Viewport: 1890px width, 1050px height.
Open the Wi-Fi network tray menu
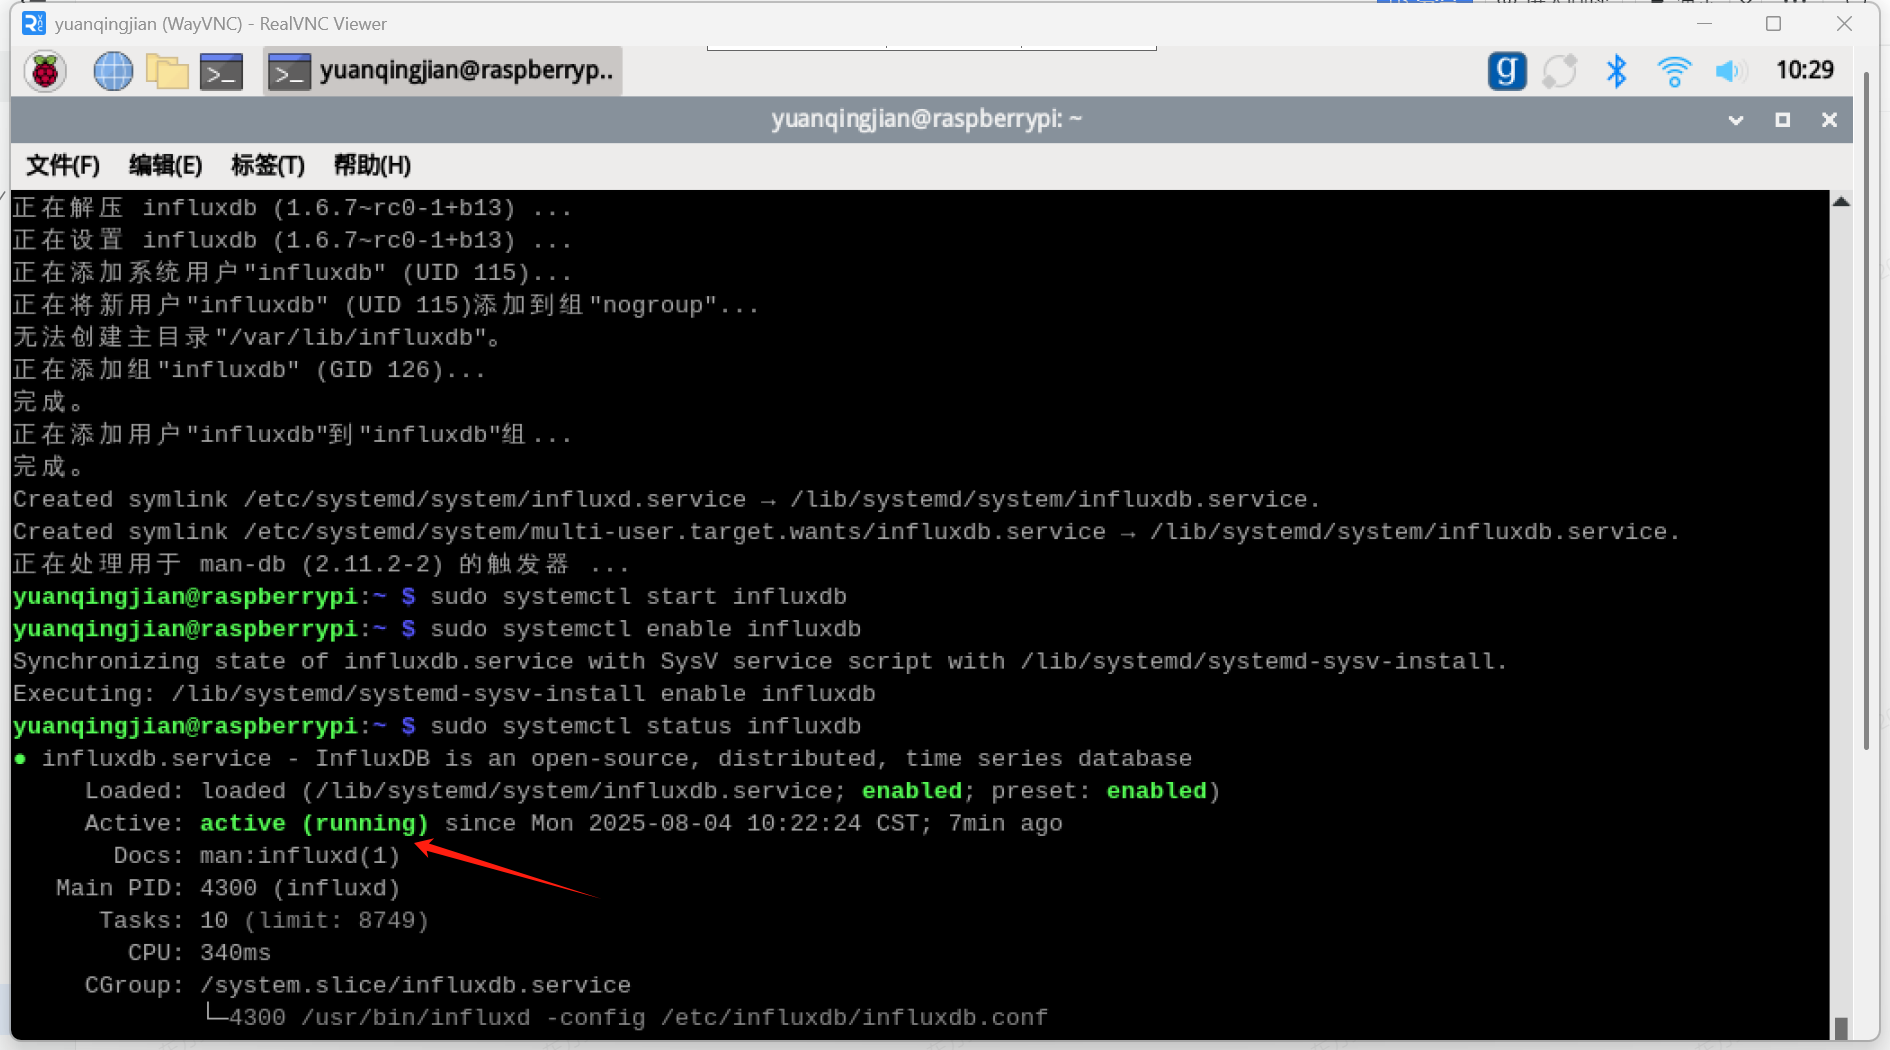pyautogui.click(x=1673, y=71)
